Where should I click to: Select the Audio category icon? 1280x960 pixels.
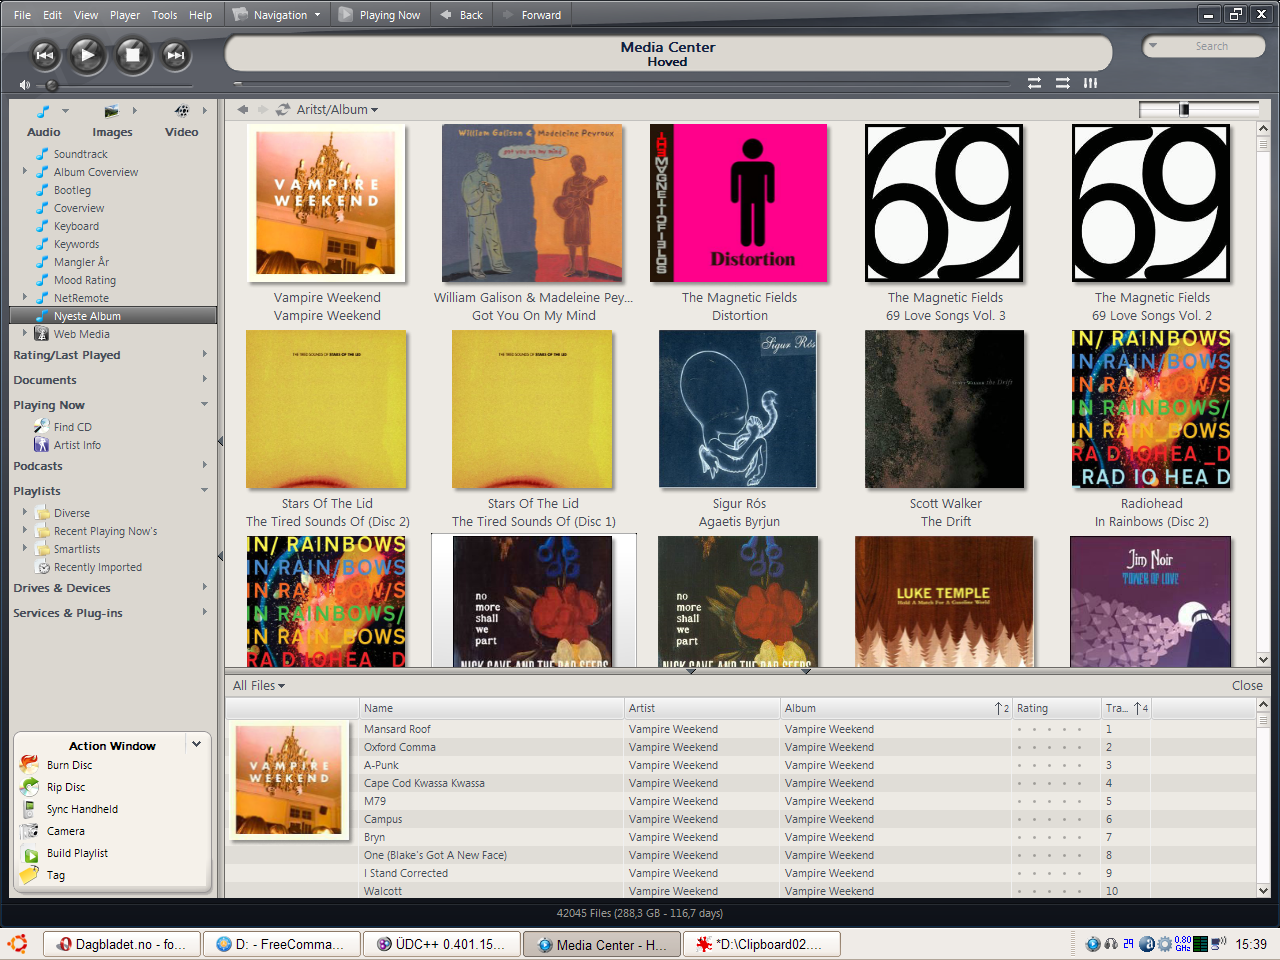point(43,111)
